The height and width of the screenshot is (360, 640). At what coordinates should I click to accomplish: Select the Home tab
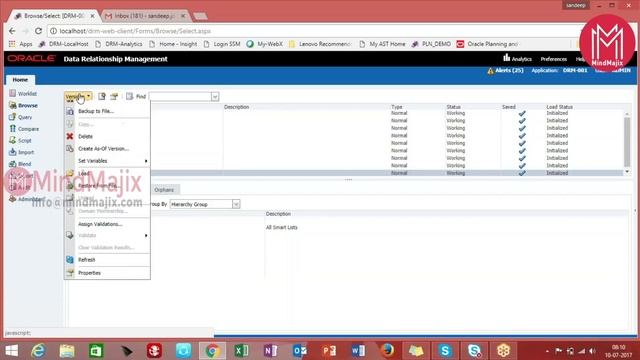pyautogui.click(x=20, y=80)
